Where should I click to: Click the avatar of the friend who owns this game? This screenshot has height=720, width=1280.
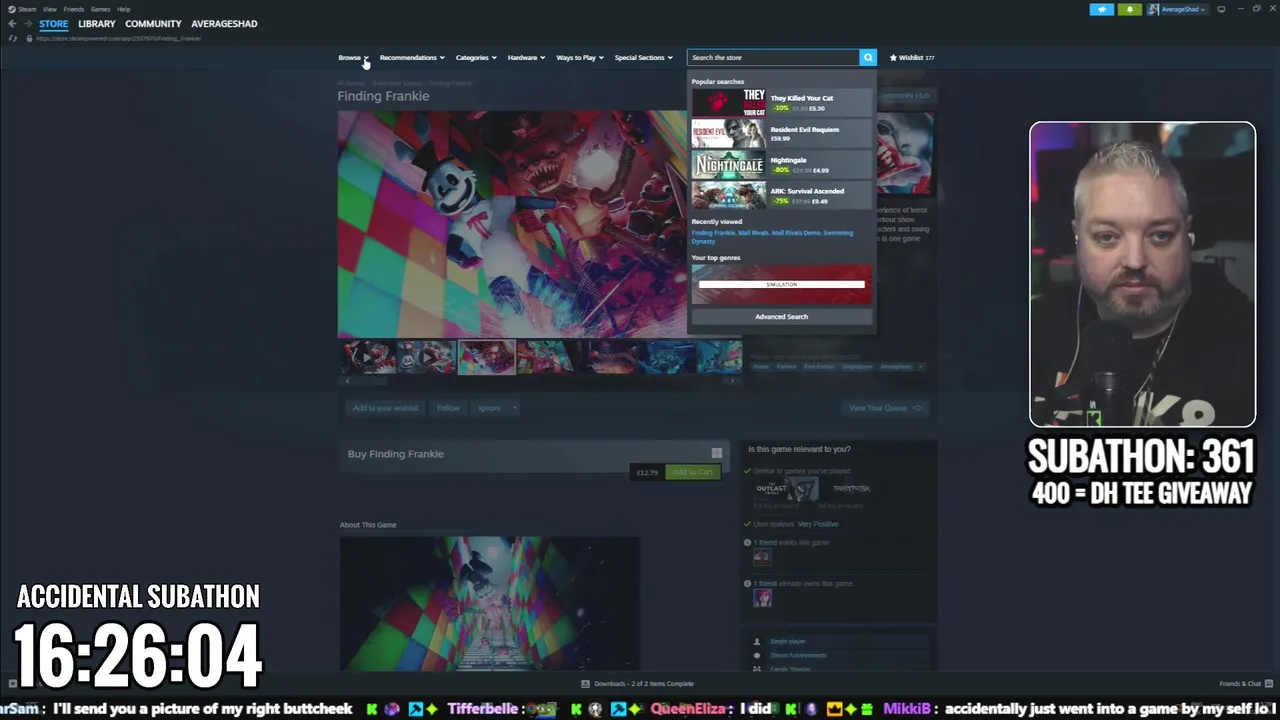[762, 598]
